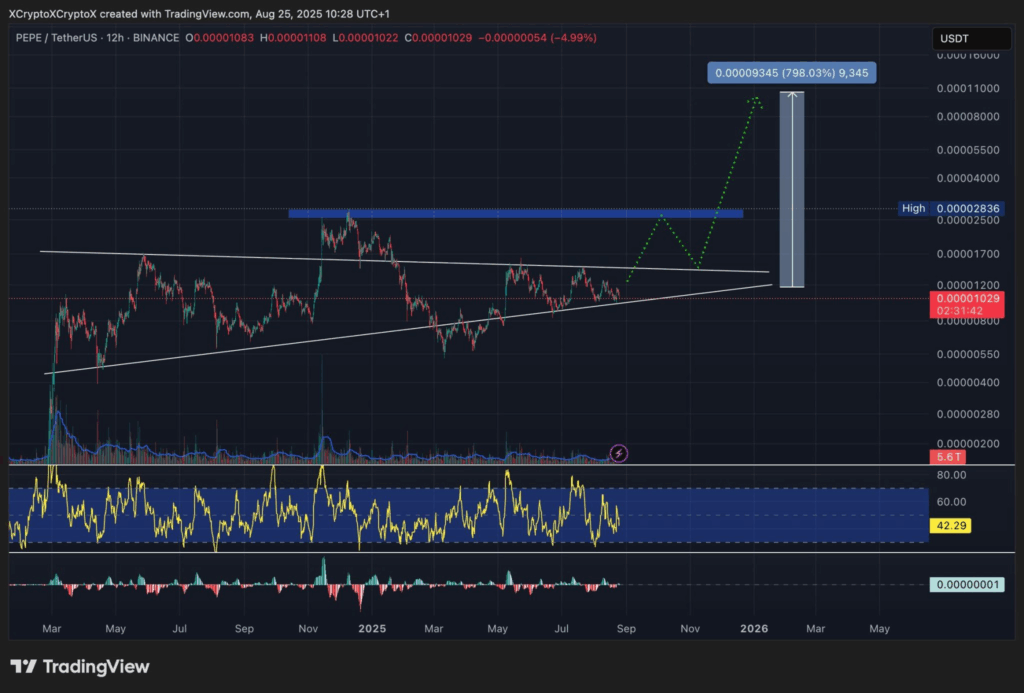Click the 2026 year marker to expand timeline
Viewport: 1024px width, 693px height.
click(753, 629)
